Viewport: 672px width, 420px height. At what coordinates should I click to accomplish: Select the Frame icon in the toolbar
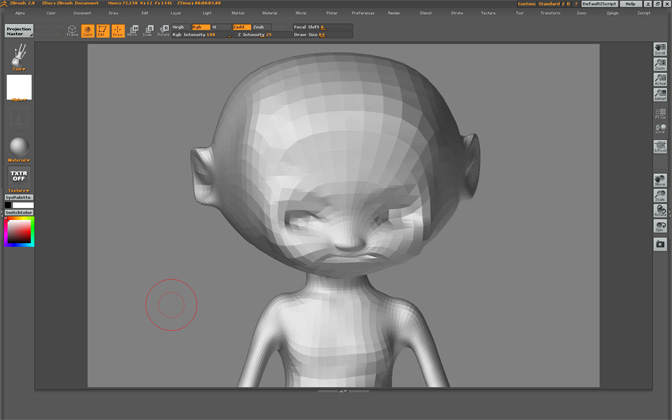[72, 31]
